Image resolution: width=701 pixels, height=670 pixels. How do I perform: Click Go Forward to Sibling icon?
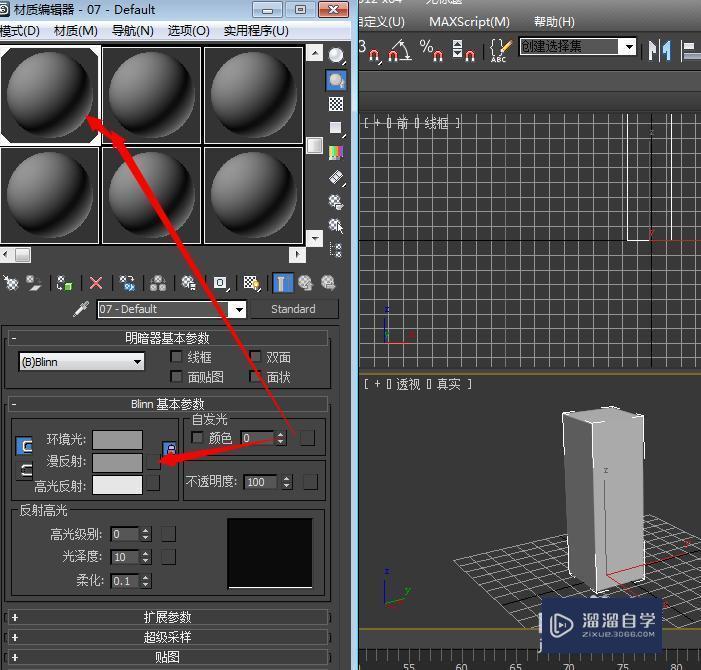329,283
